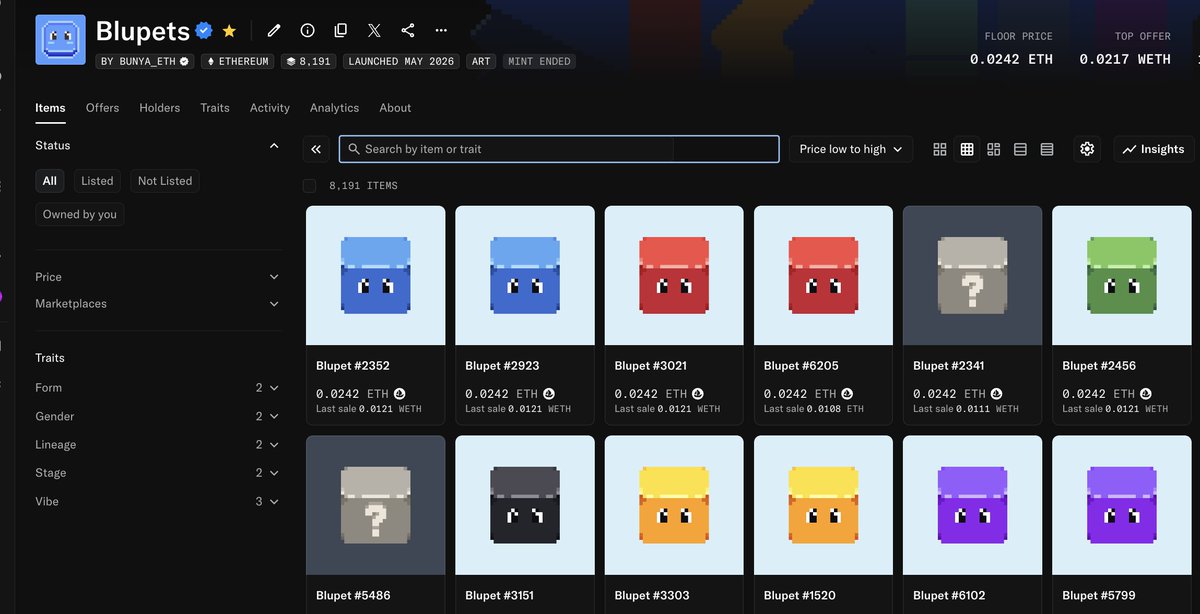Click the BY BUNYA_ETH creator link
The image size is (1200, 614).
click(x=145, y=61)
